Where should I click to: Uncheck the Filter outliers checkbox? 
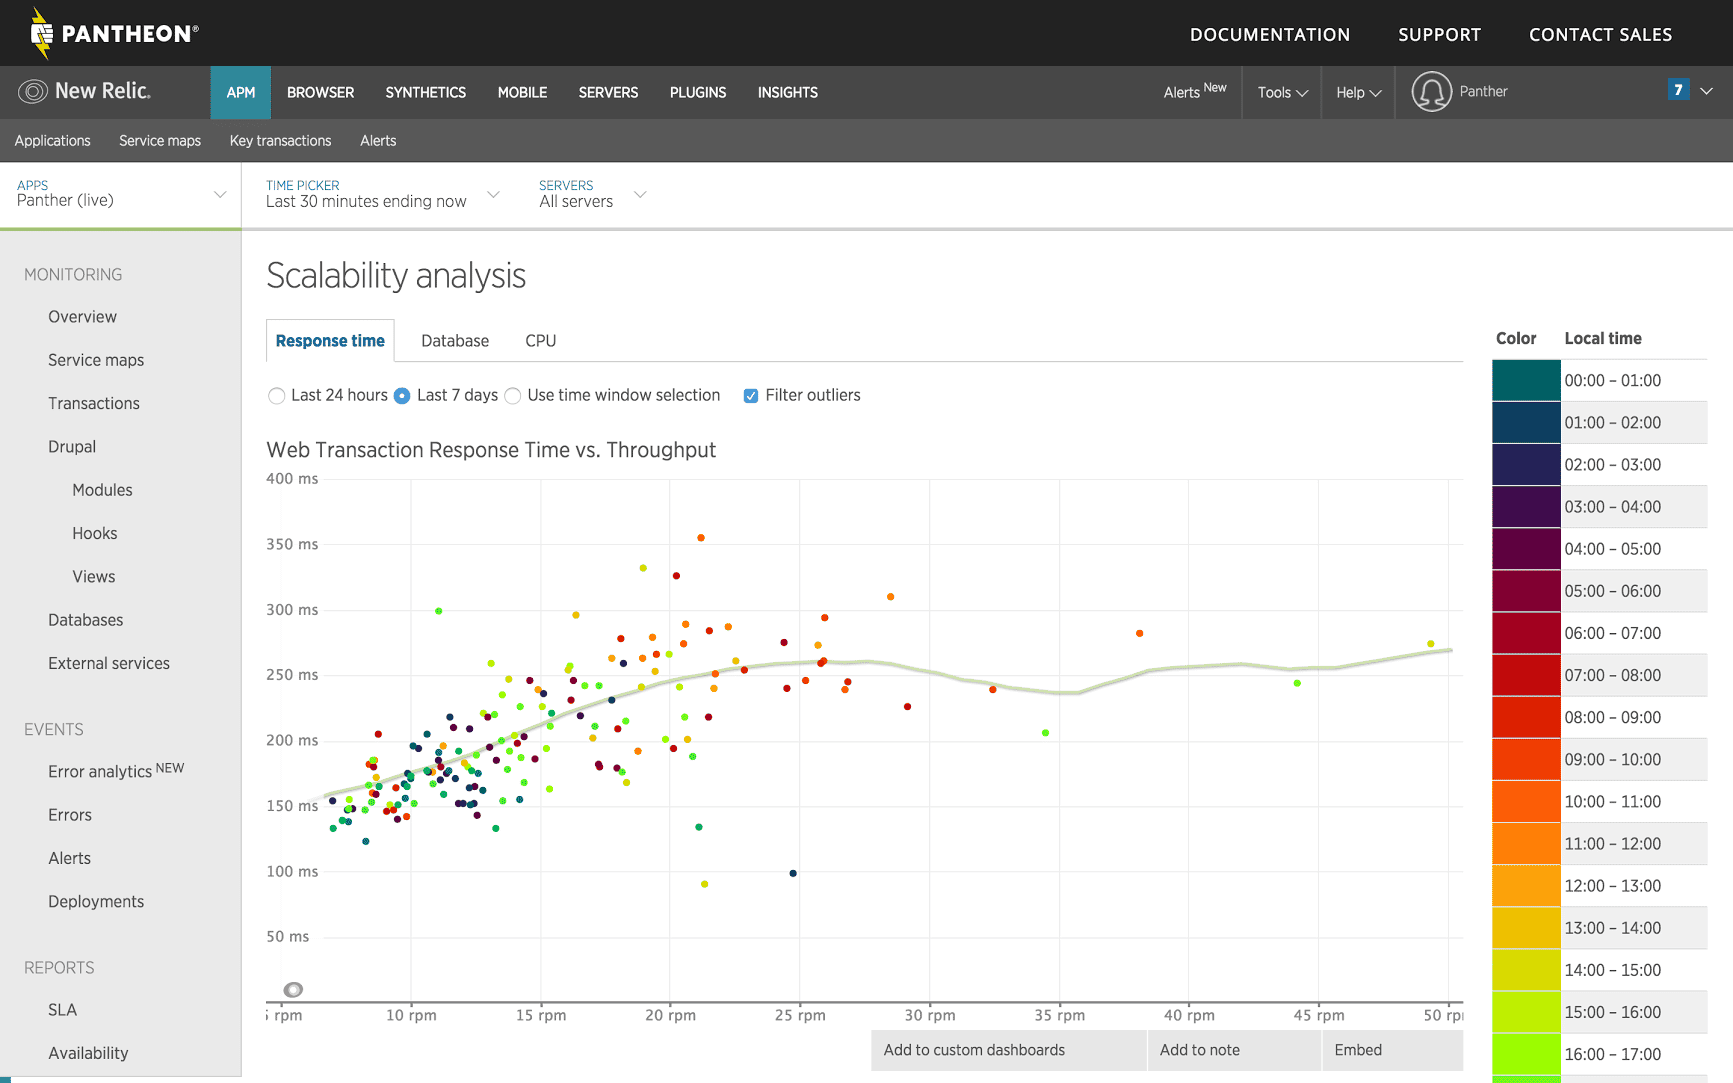751,396
